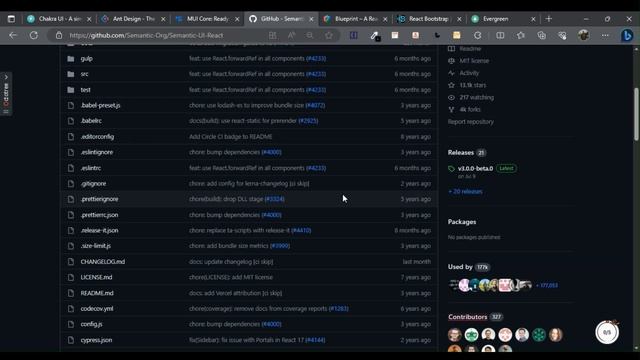Open the Contributors heading link

(468, 317)
